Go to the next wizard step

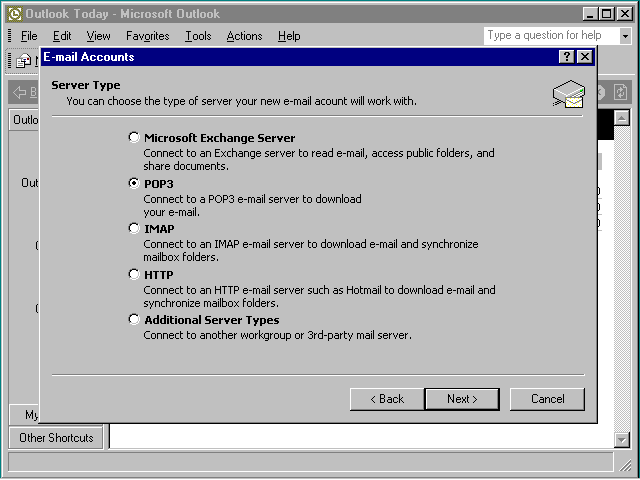[462, 399]
